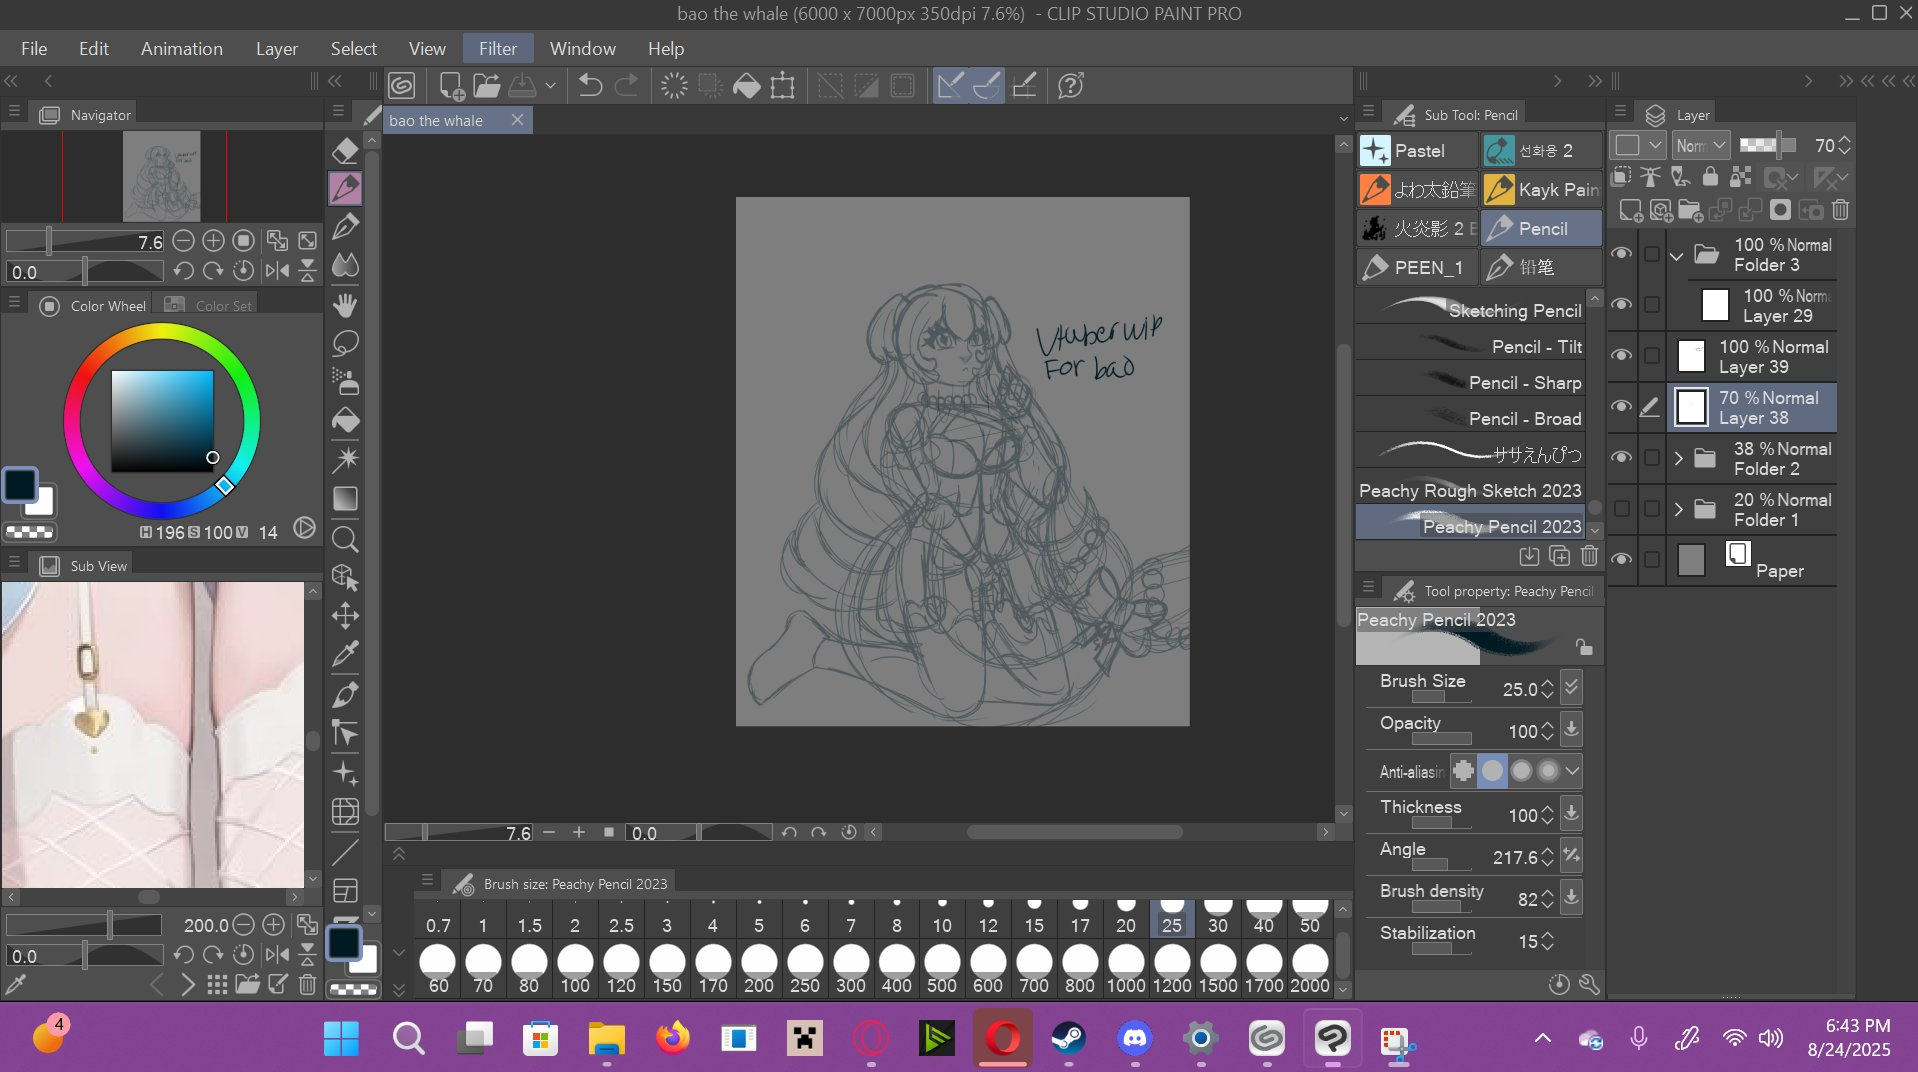The image size is (1918, 1072).
Task: Select the Eraser tool in the toolbar
Action: click(345, 151)
